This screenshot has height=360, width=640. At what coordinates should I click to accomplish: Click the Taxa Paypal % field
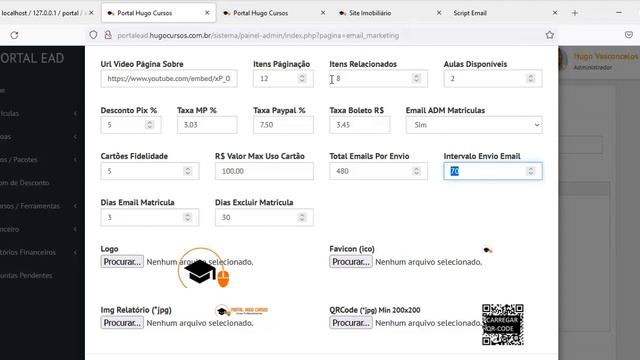[283, 124]
